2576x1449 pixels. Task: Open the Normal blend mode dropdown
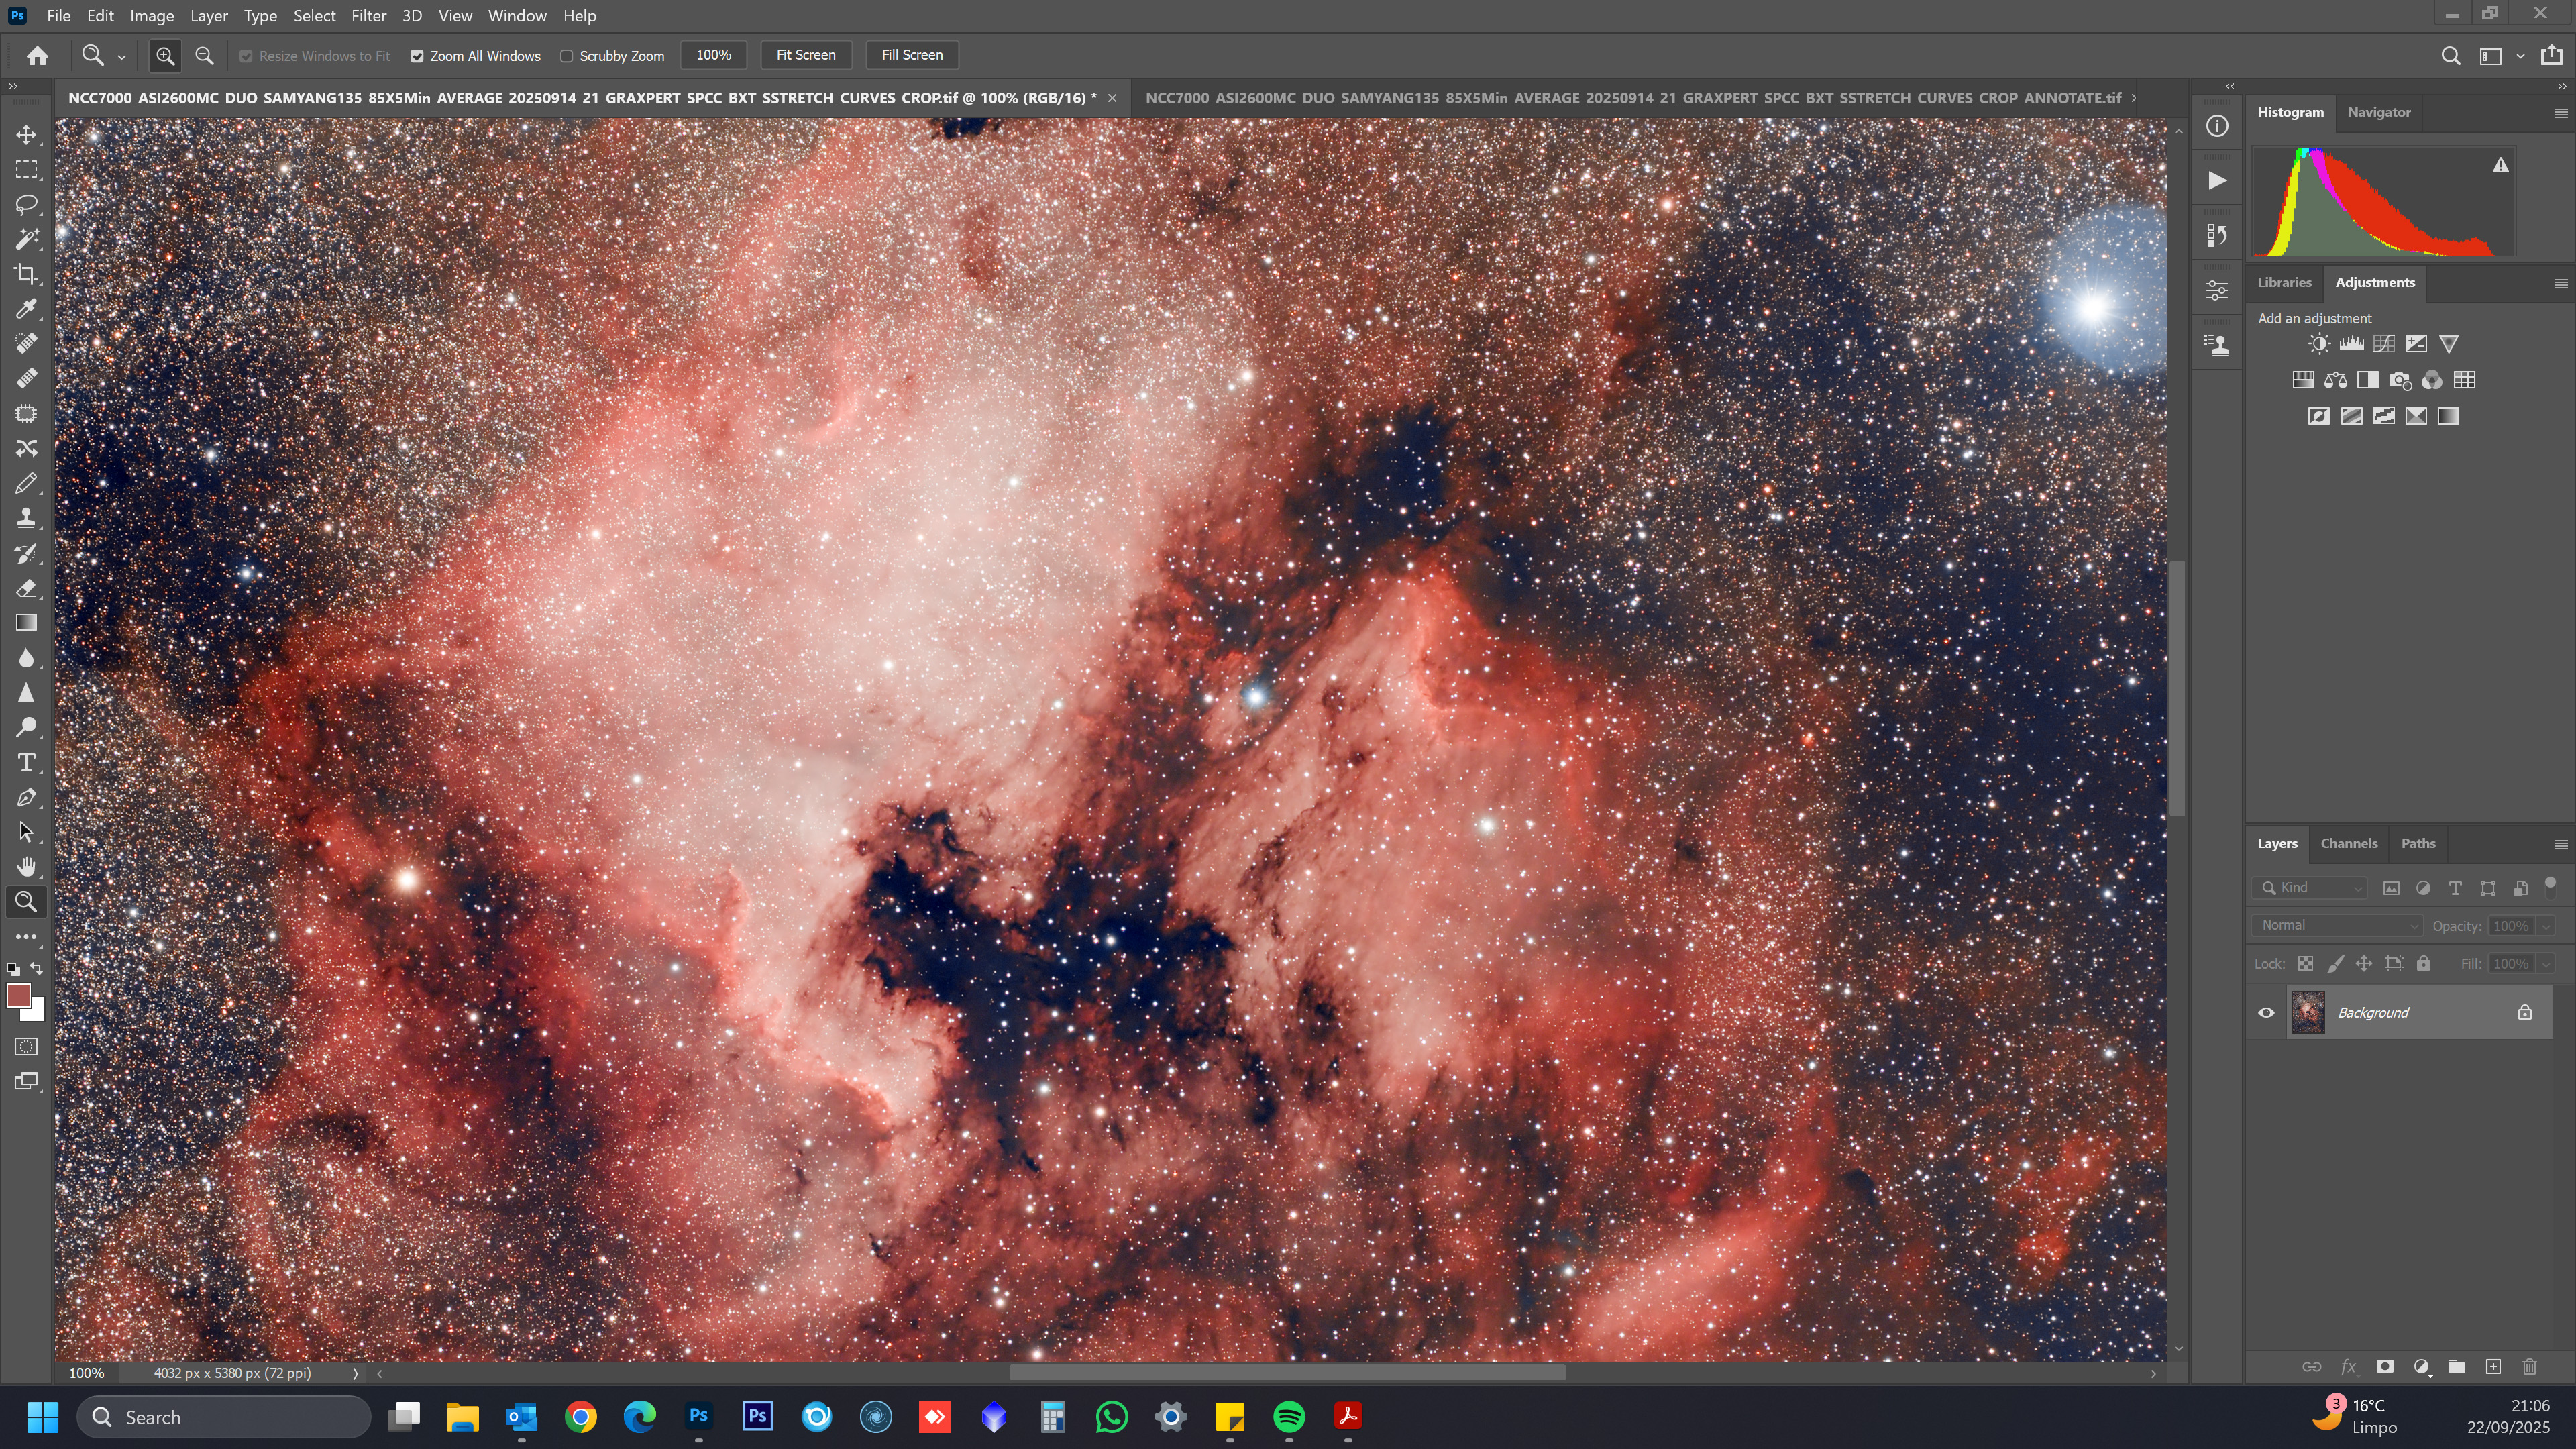pos(2336,926)
